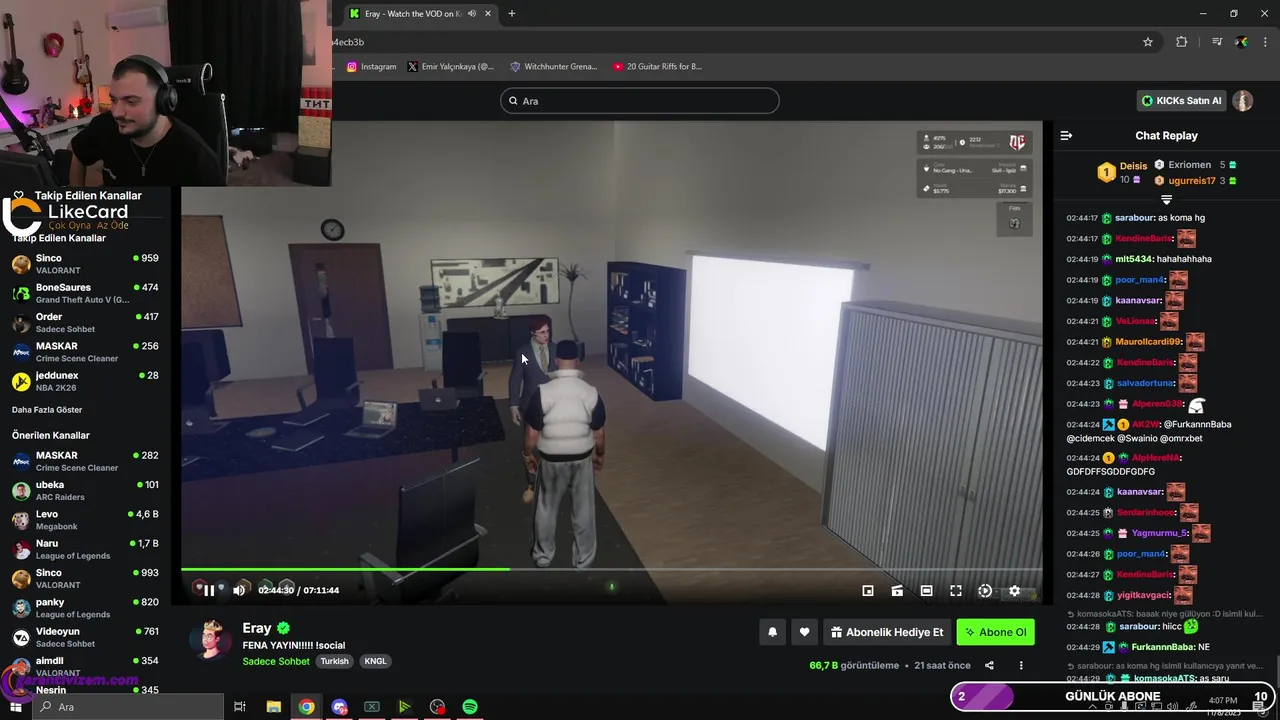Open Instagram bookmark

[x=371, y=67]
